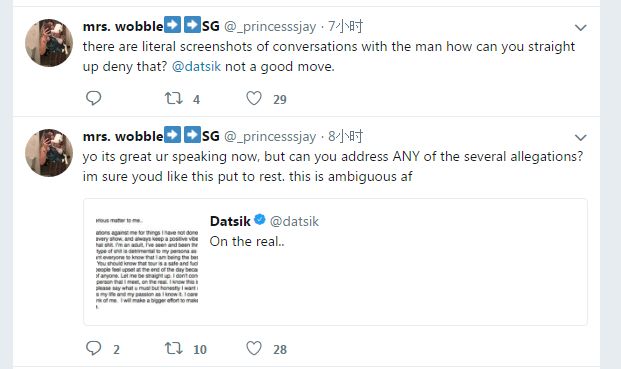
Task: Open the first tweet's profile avatar
Action: [49, 43]
